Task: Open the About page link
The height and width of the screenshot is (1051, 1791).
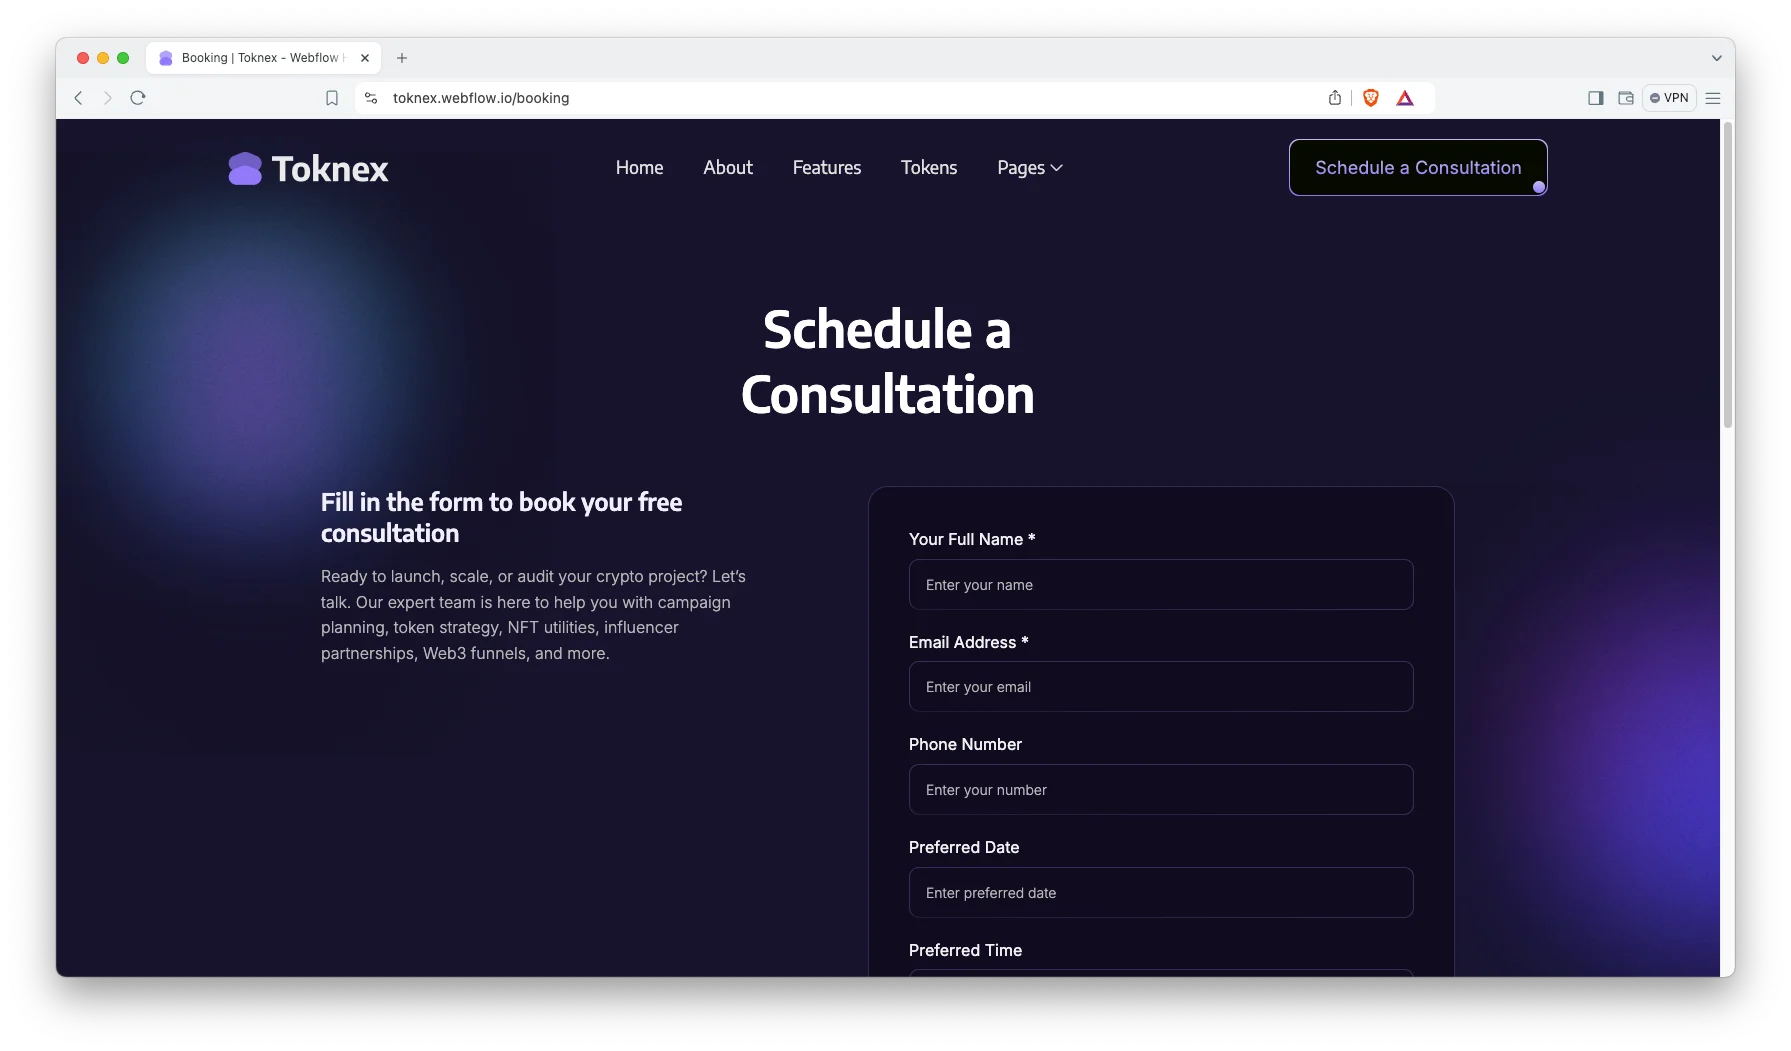Action: coord(727,168)
